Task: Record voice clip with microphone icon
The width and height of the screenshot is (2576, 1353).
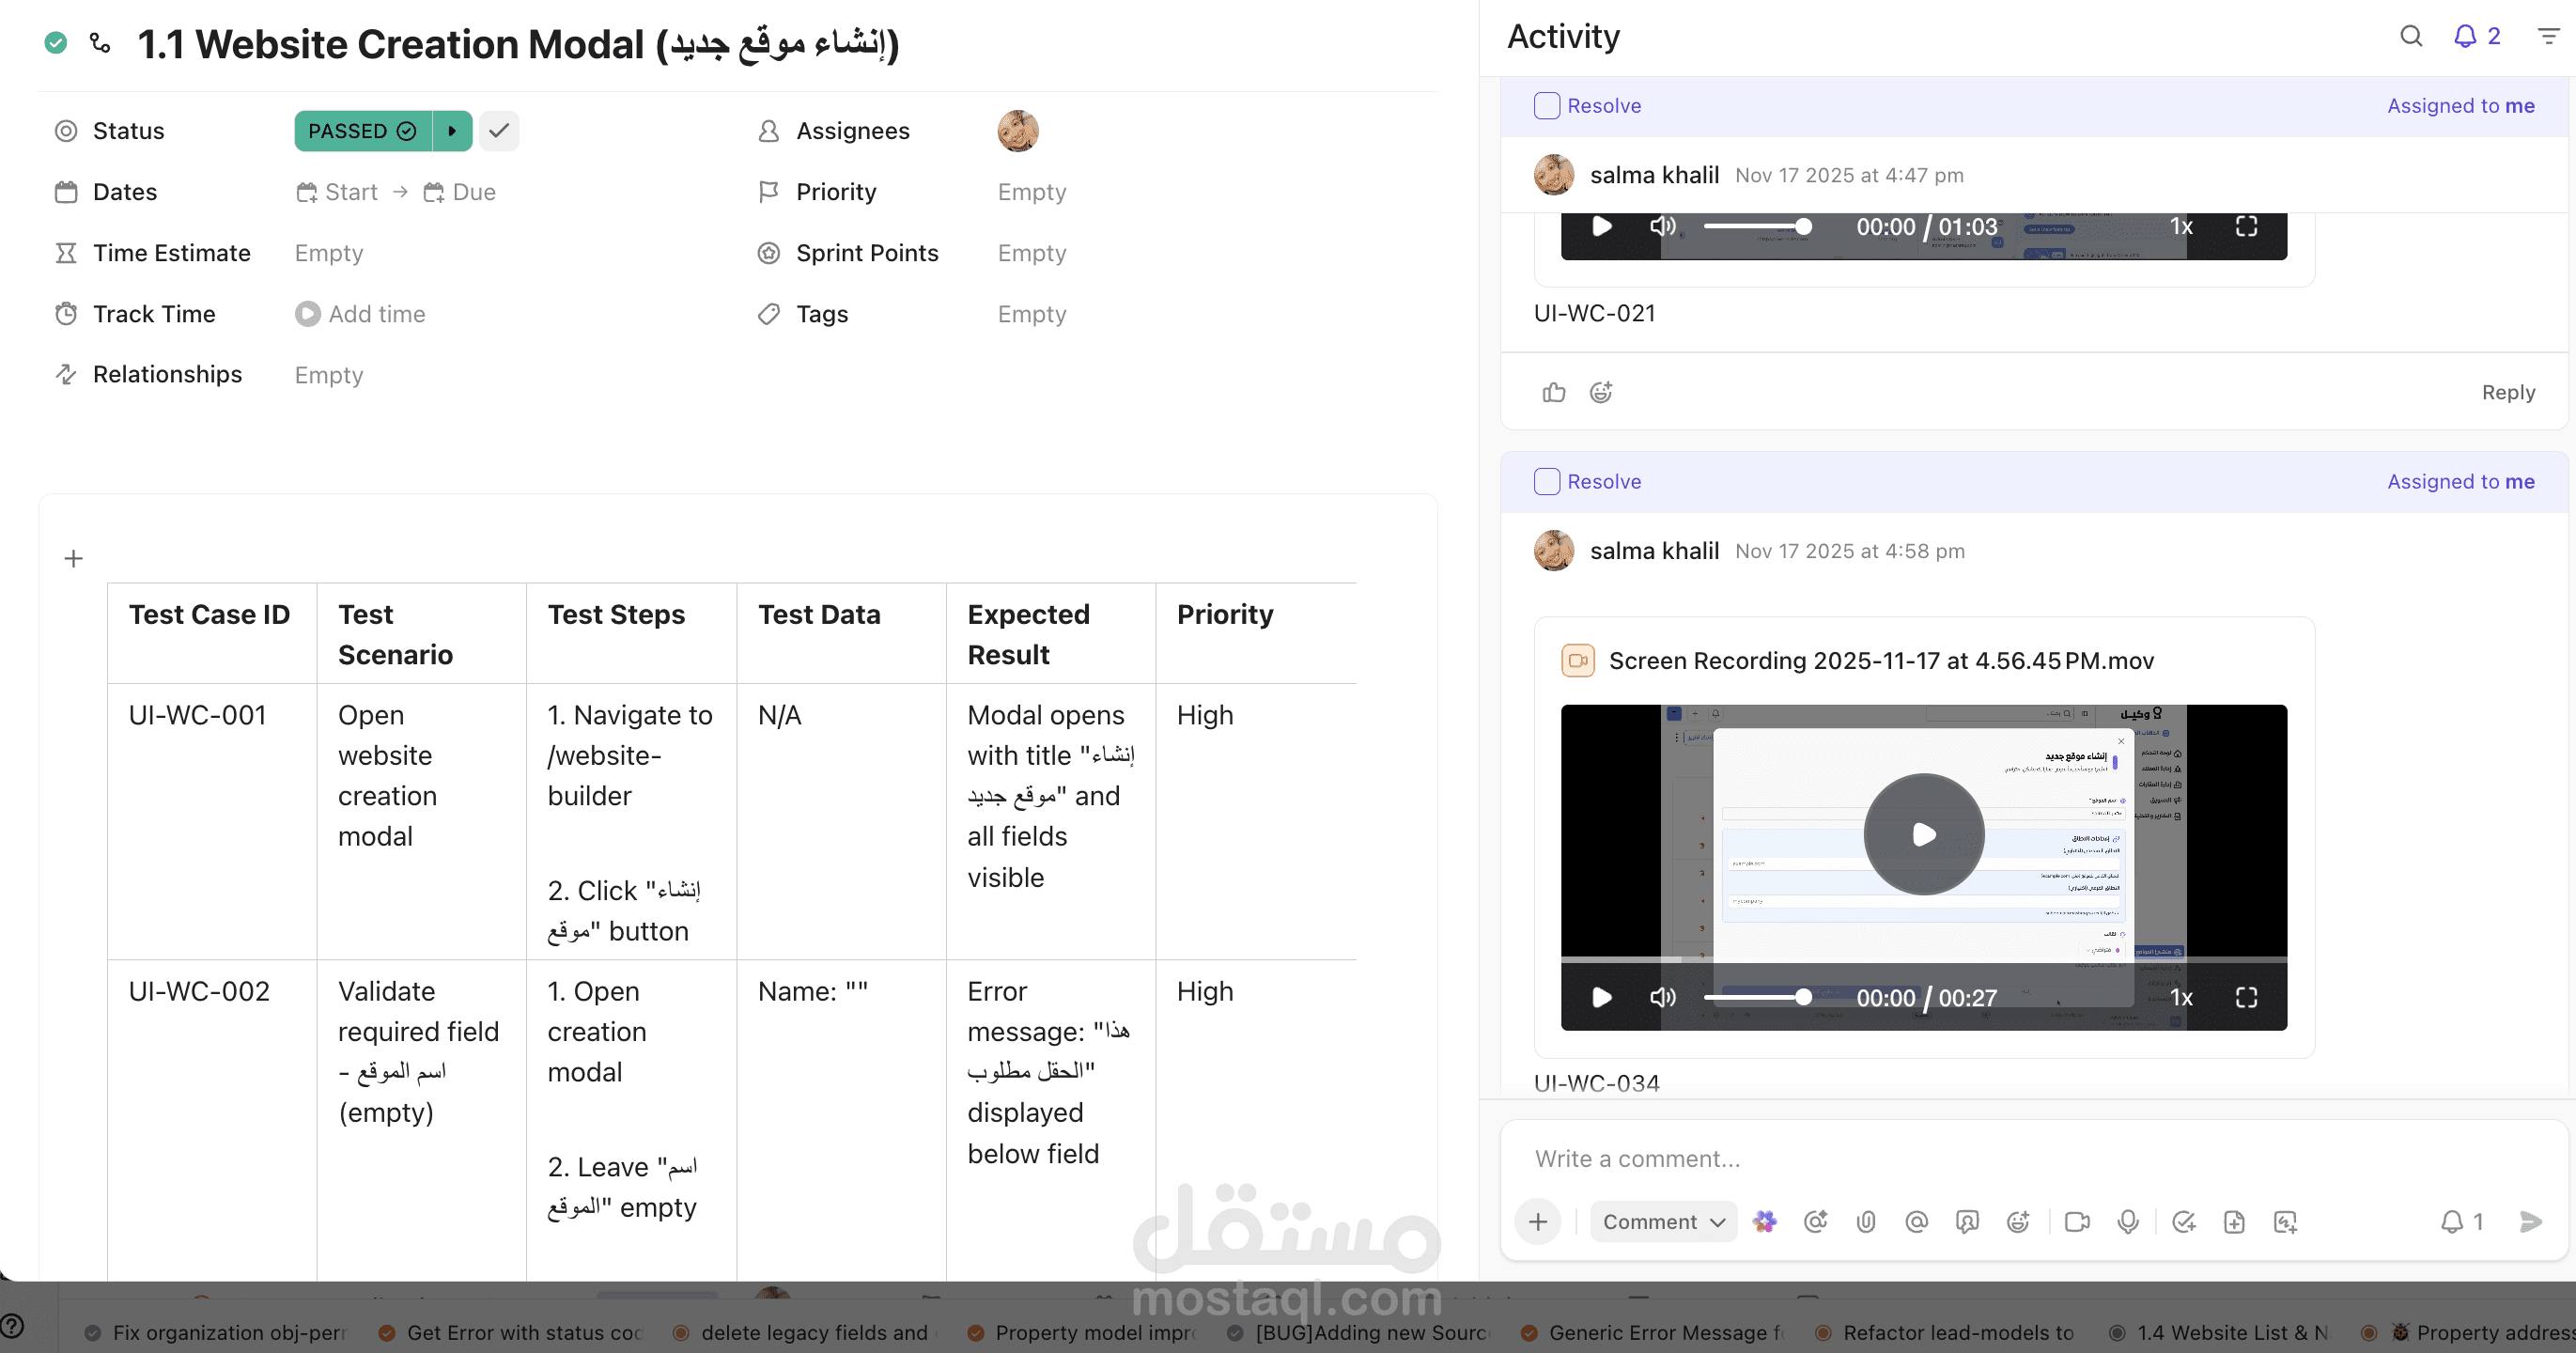Action: tap(2127, 1221)
